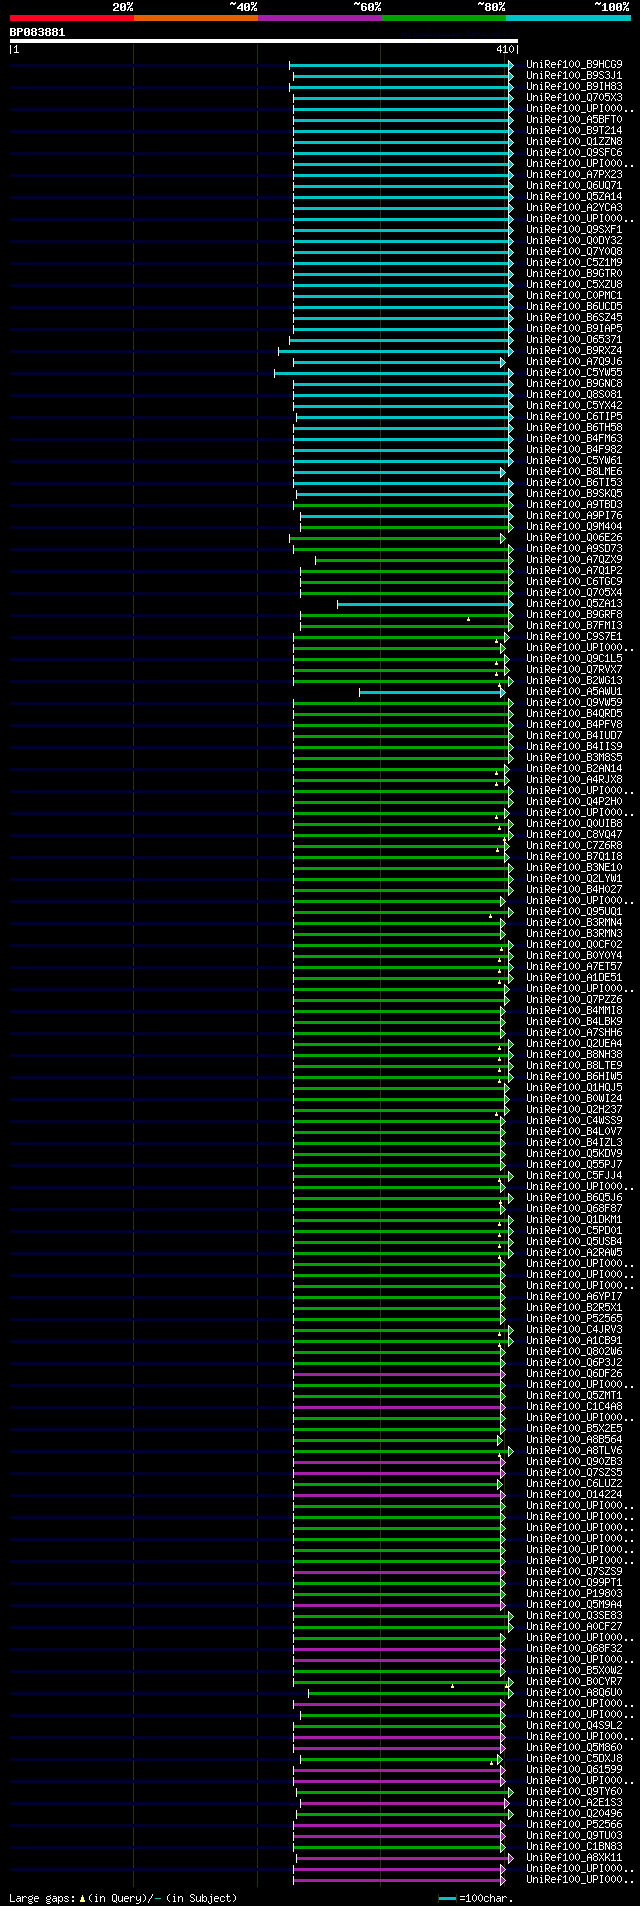Screen dimensions: 640x1906
Task: Select the UniRef100_Q9SFC6 label
Action: (574, 153)
